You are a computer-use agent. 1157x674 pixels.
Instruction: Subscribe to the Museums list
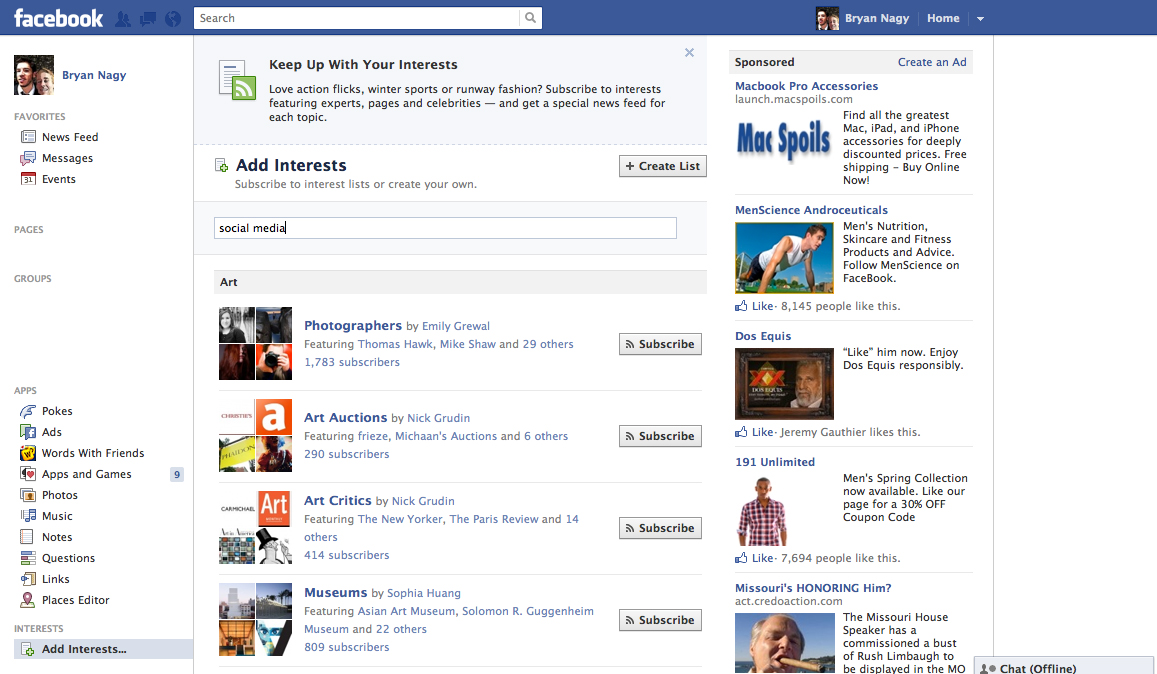click(660, 620)
